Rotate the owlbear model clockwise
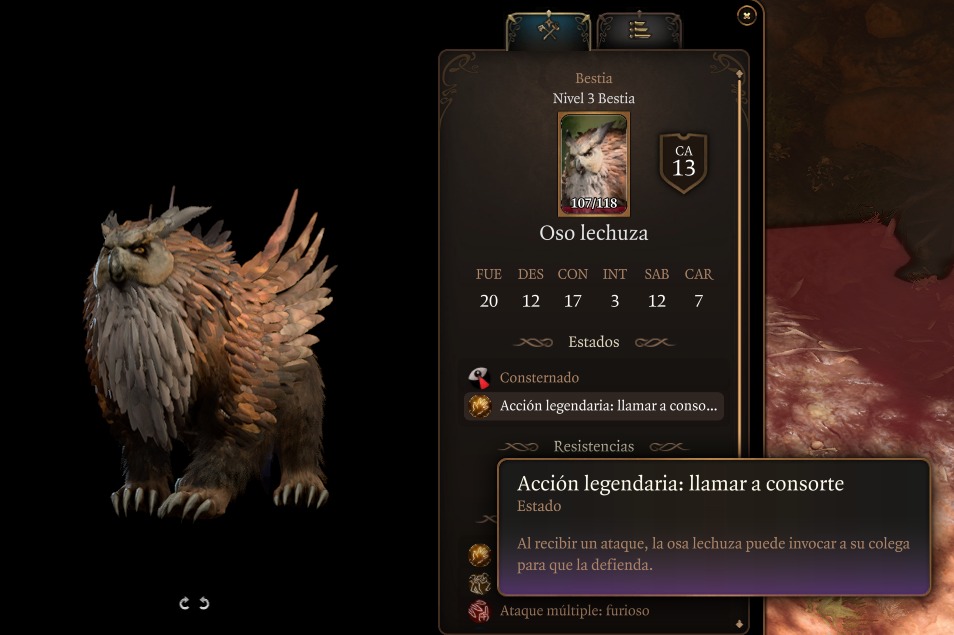 (x=184, y=603)
